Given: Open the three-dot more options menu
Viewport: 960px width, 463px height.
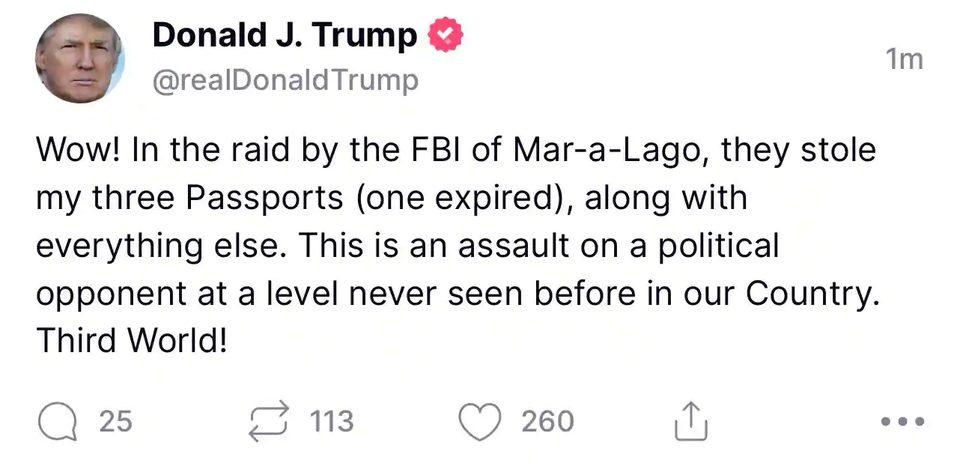Looking at the screenshot, I should 903,422.
